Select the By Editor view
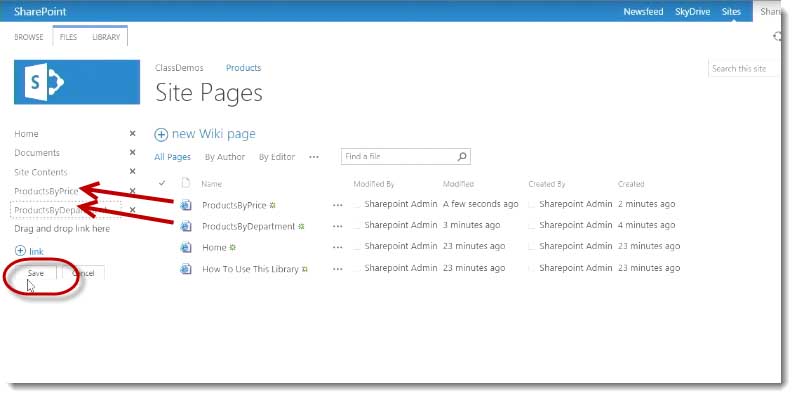Screen dimensions: 796x398 point(277,157)
